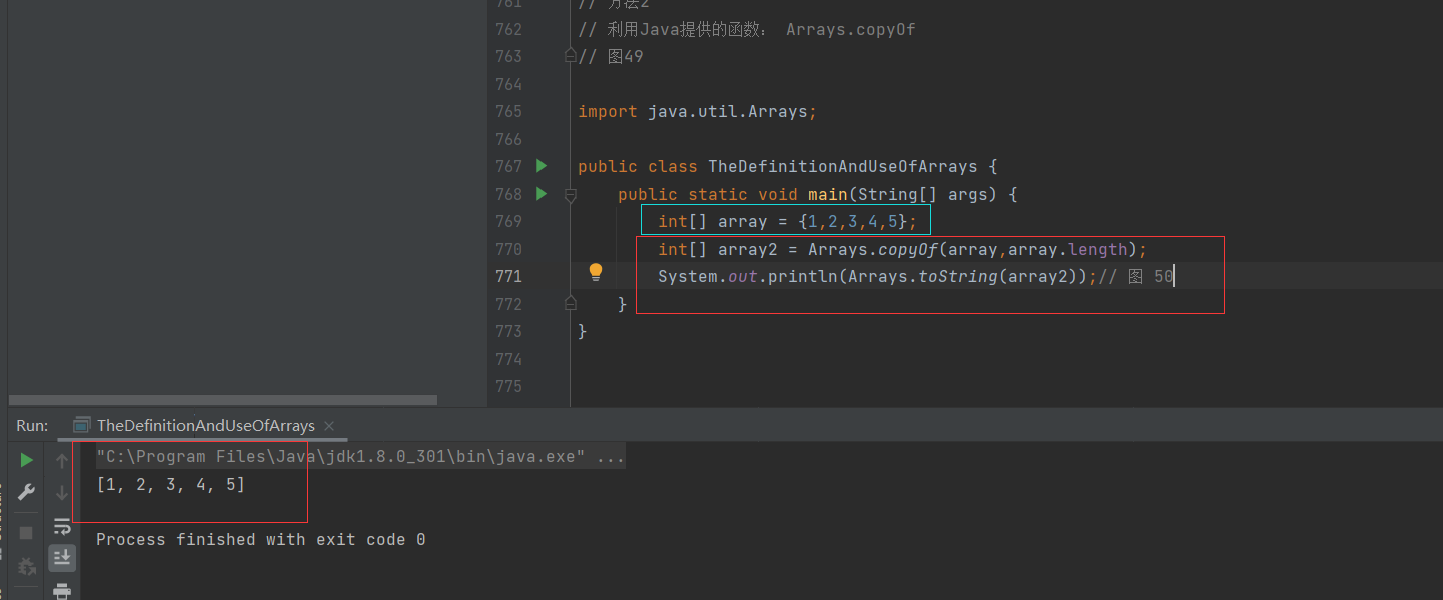
Task: Toggle Scroll to End in the console
Action: pos(62,558)
